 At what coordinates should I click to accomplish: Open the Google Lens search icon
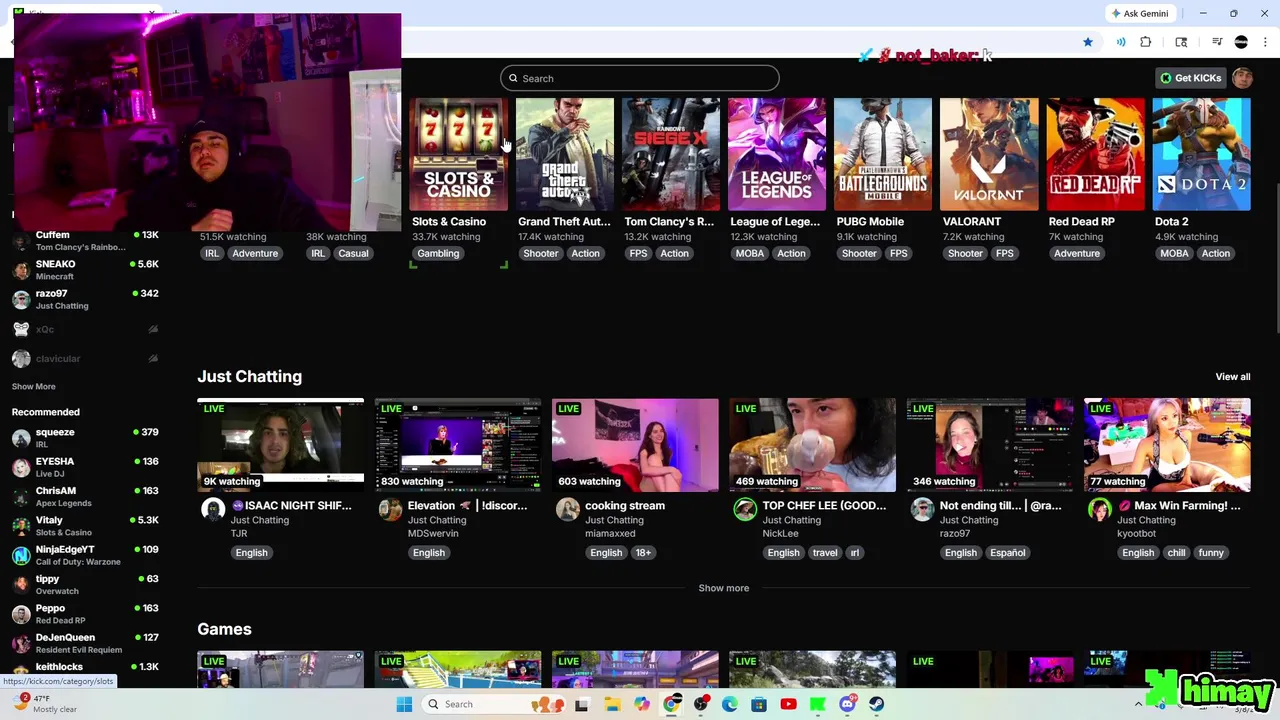(x=1181, y=42)
